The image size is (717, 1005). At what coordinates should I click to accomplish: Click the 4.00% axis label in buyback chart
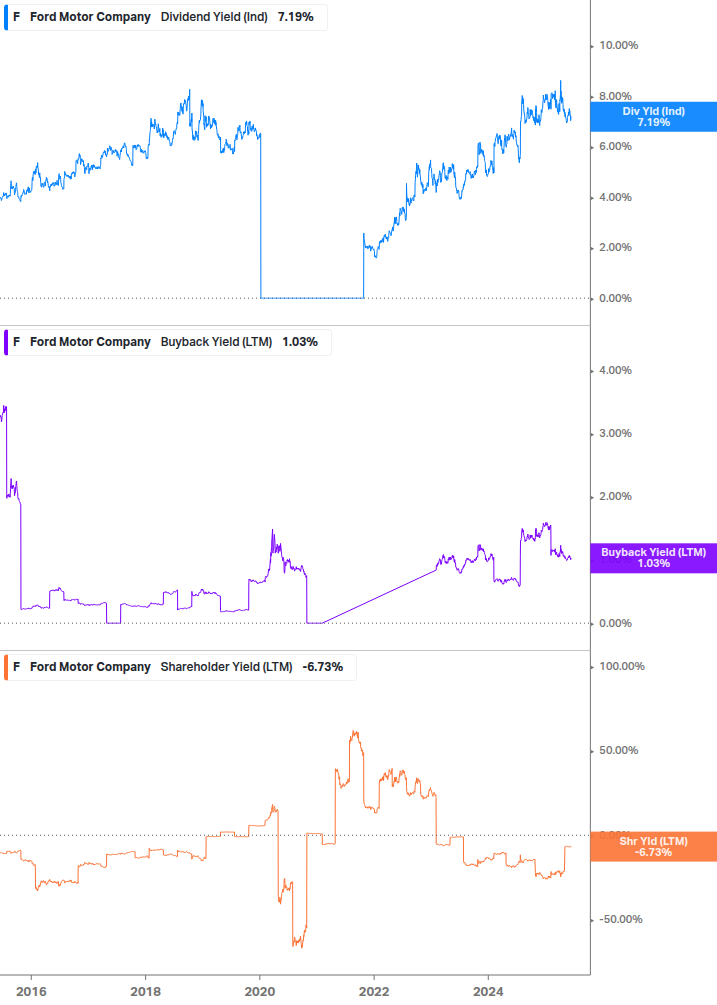[615, 370]
